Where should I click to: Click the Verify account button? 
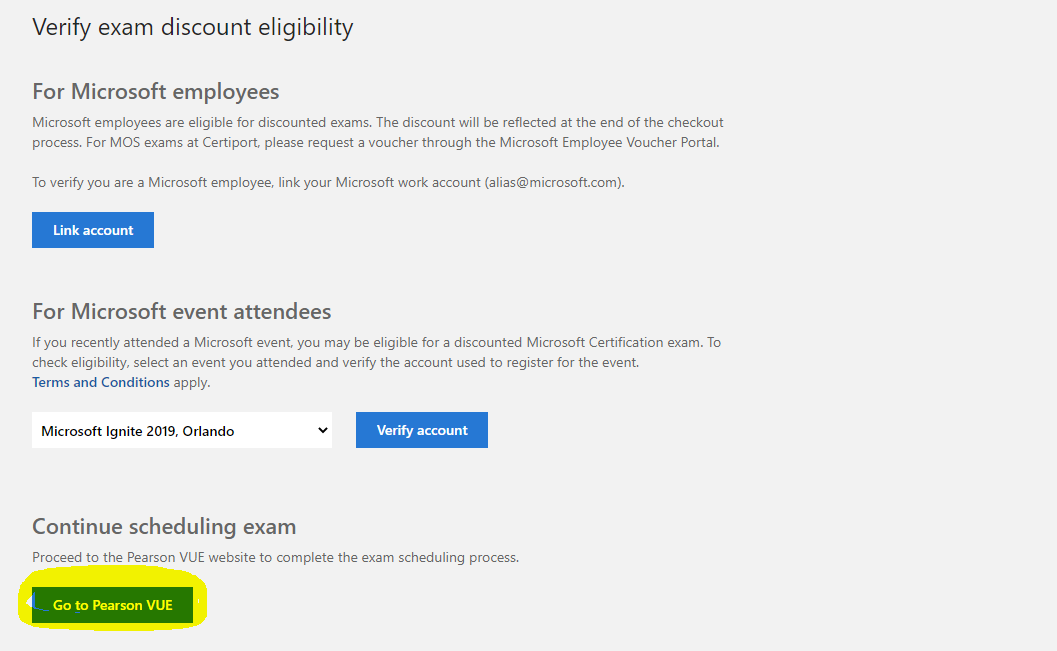tap(422, 430)
